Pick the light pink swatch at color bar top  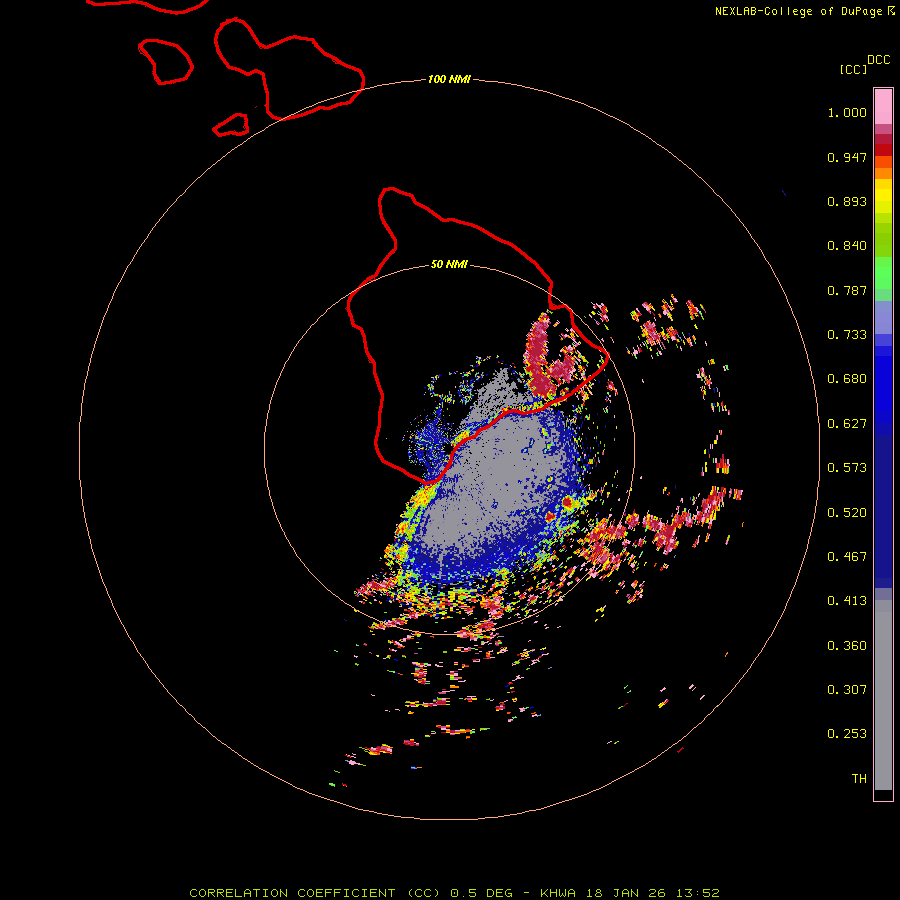883,107
